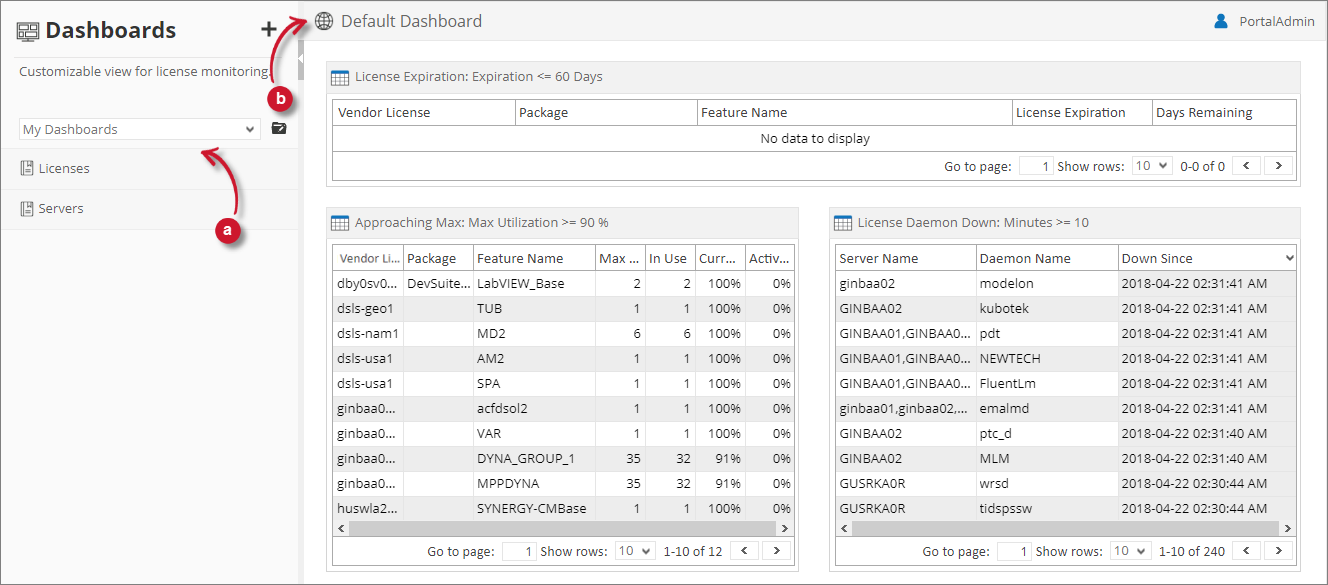
Task: Click the Down Since column sort arrow
Action: 1289,259
